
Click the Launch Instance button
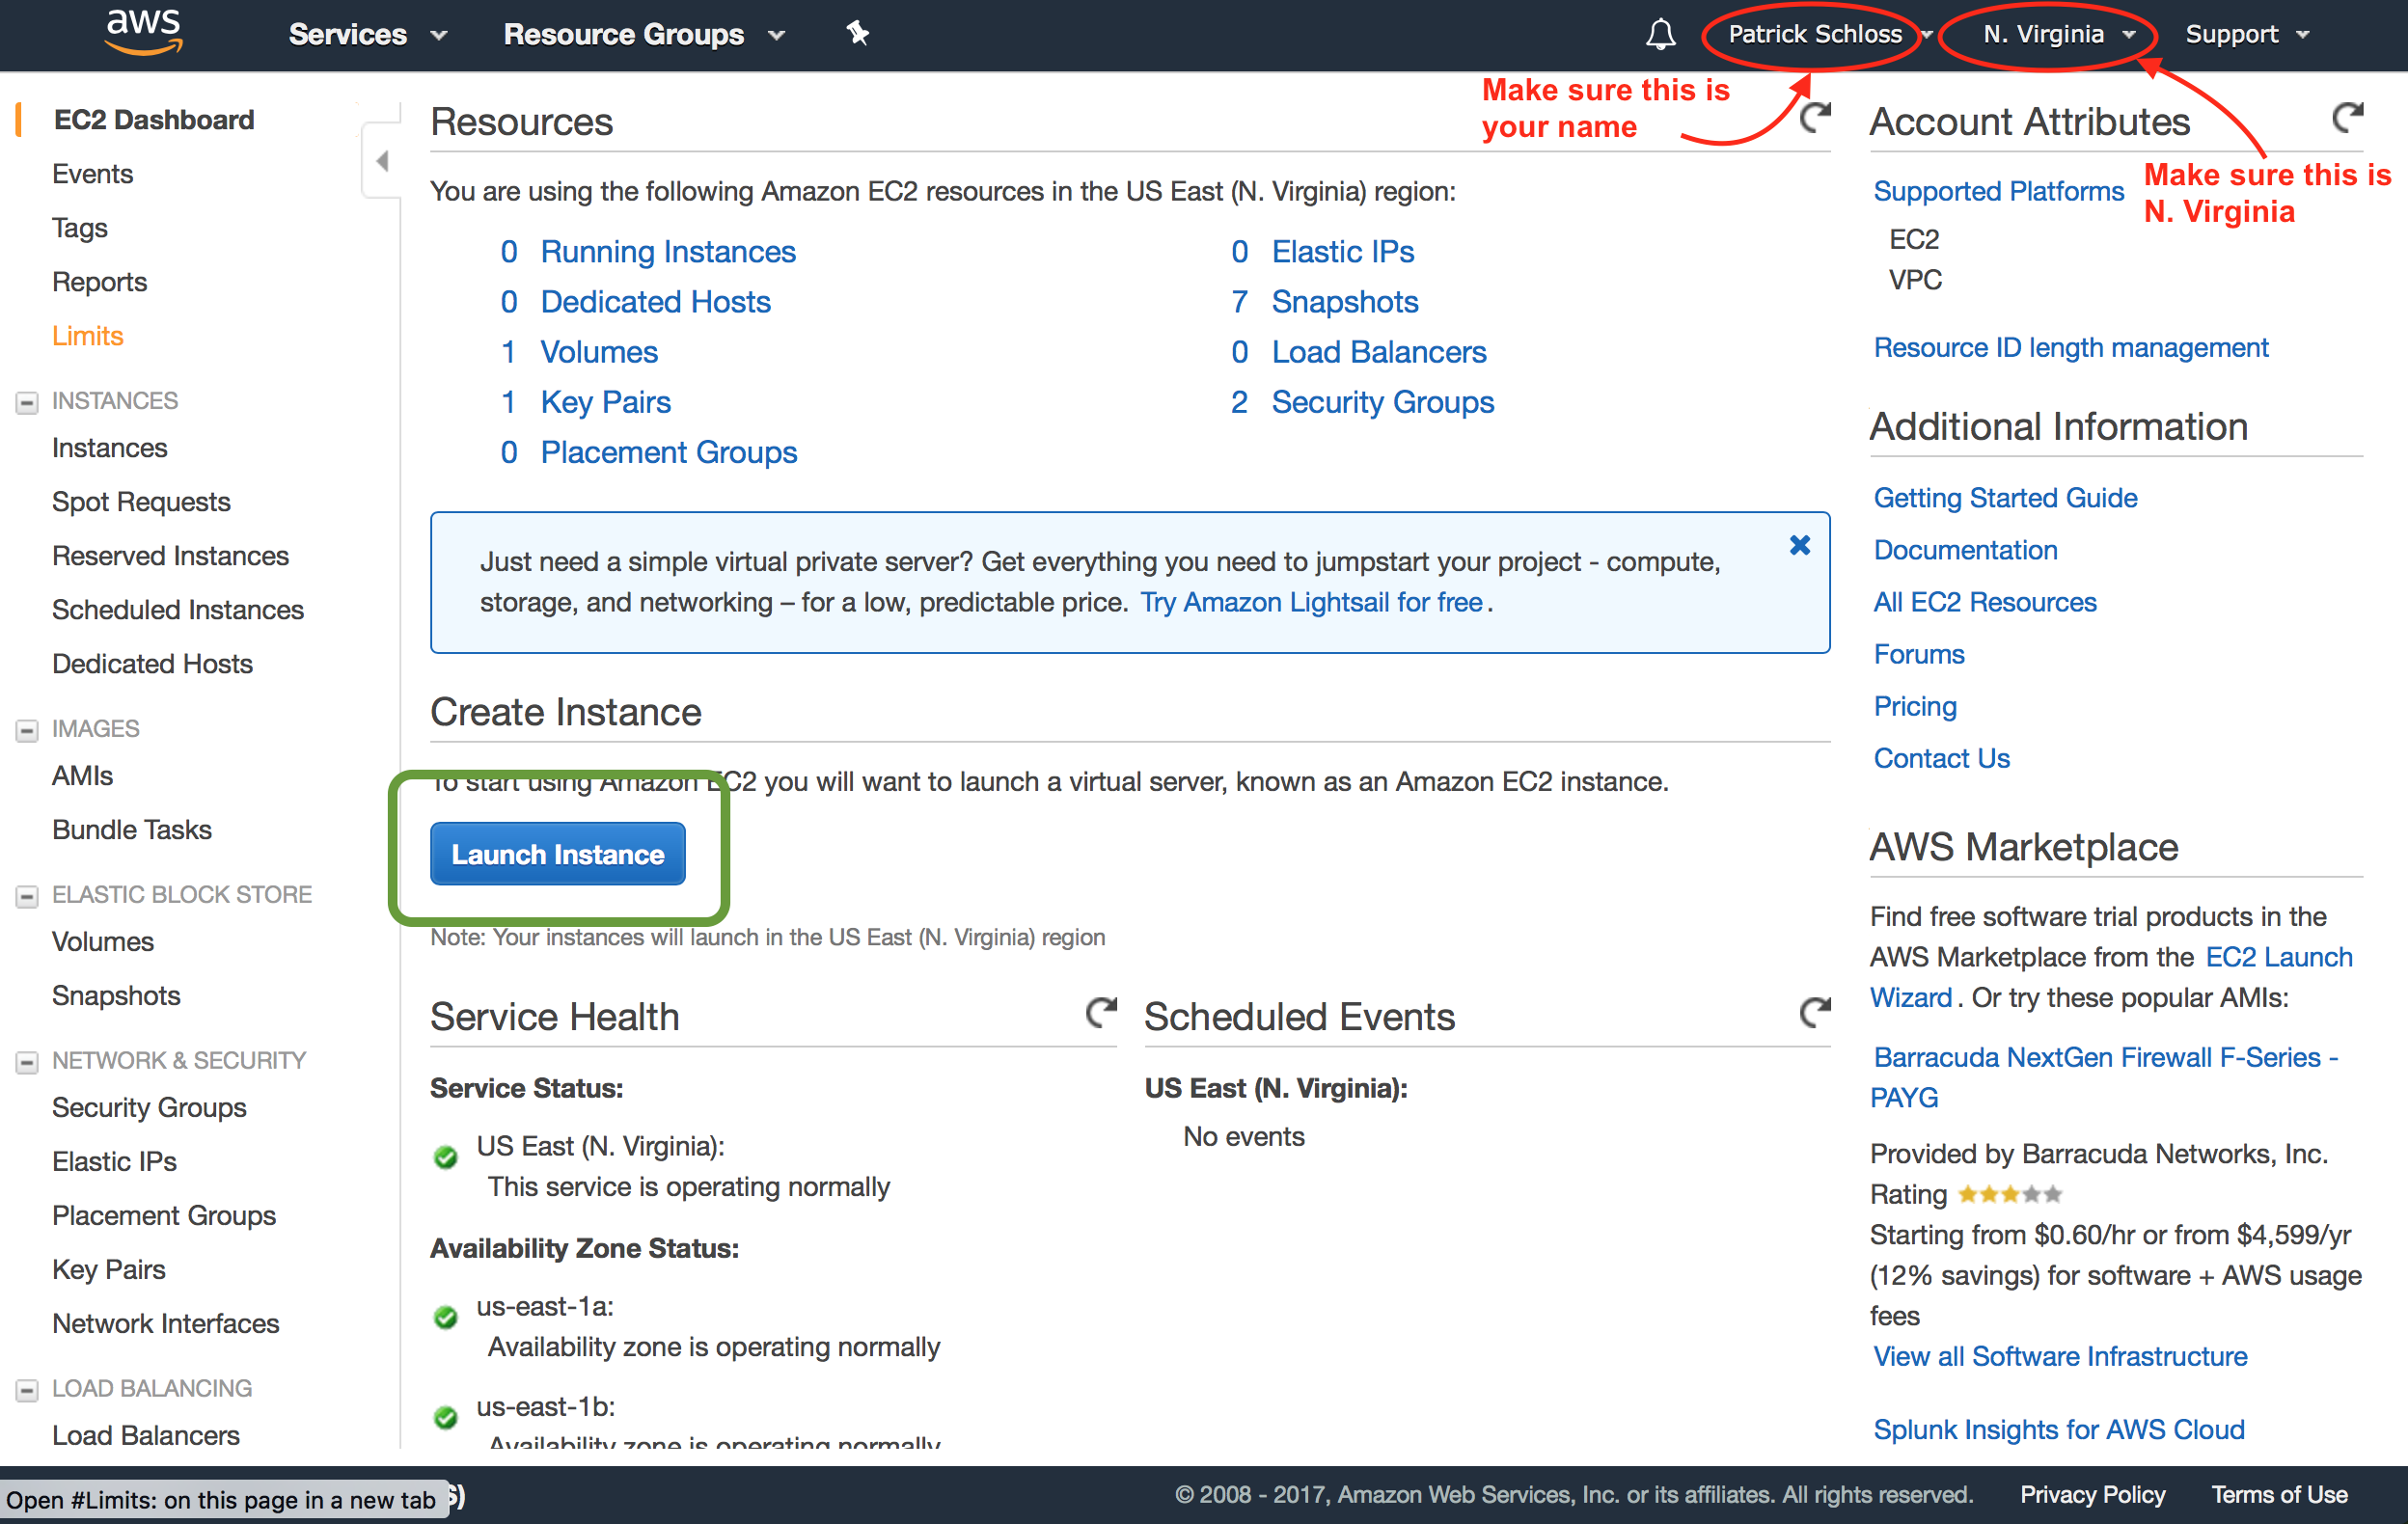tap(557, 853)
